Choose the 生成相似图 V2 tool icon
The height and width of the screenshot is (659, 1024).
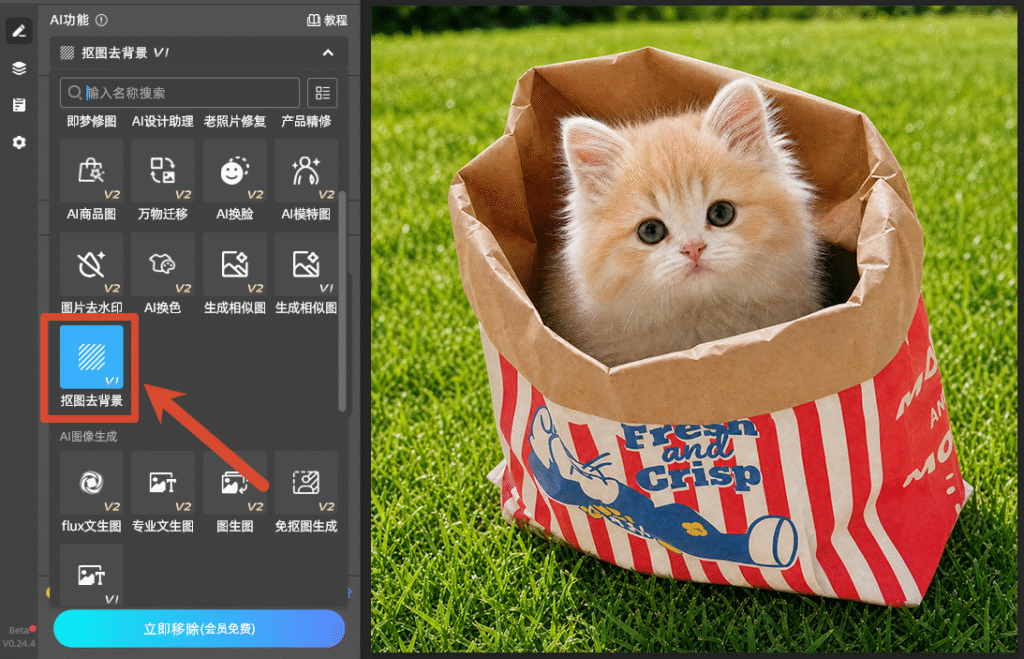click(234, 264)
